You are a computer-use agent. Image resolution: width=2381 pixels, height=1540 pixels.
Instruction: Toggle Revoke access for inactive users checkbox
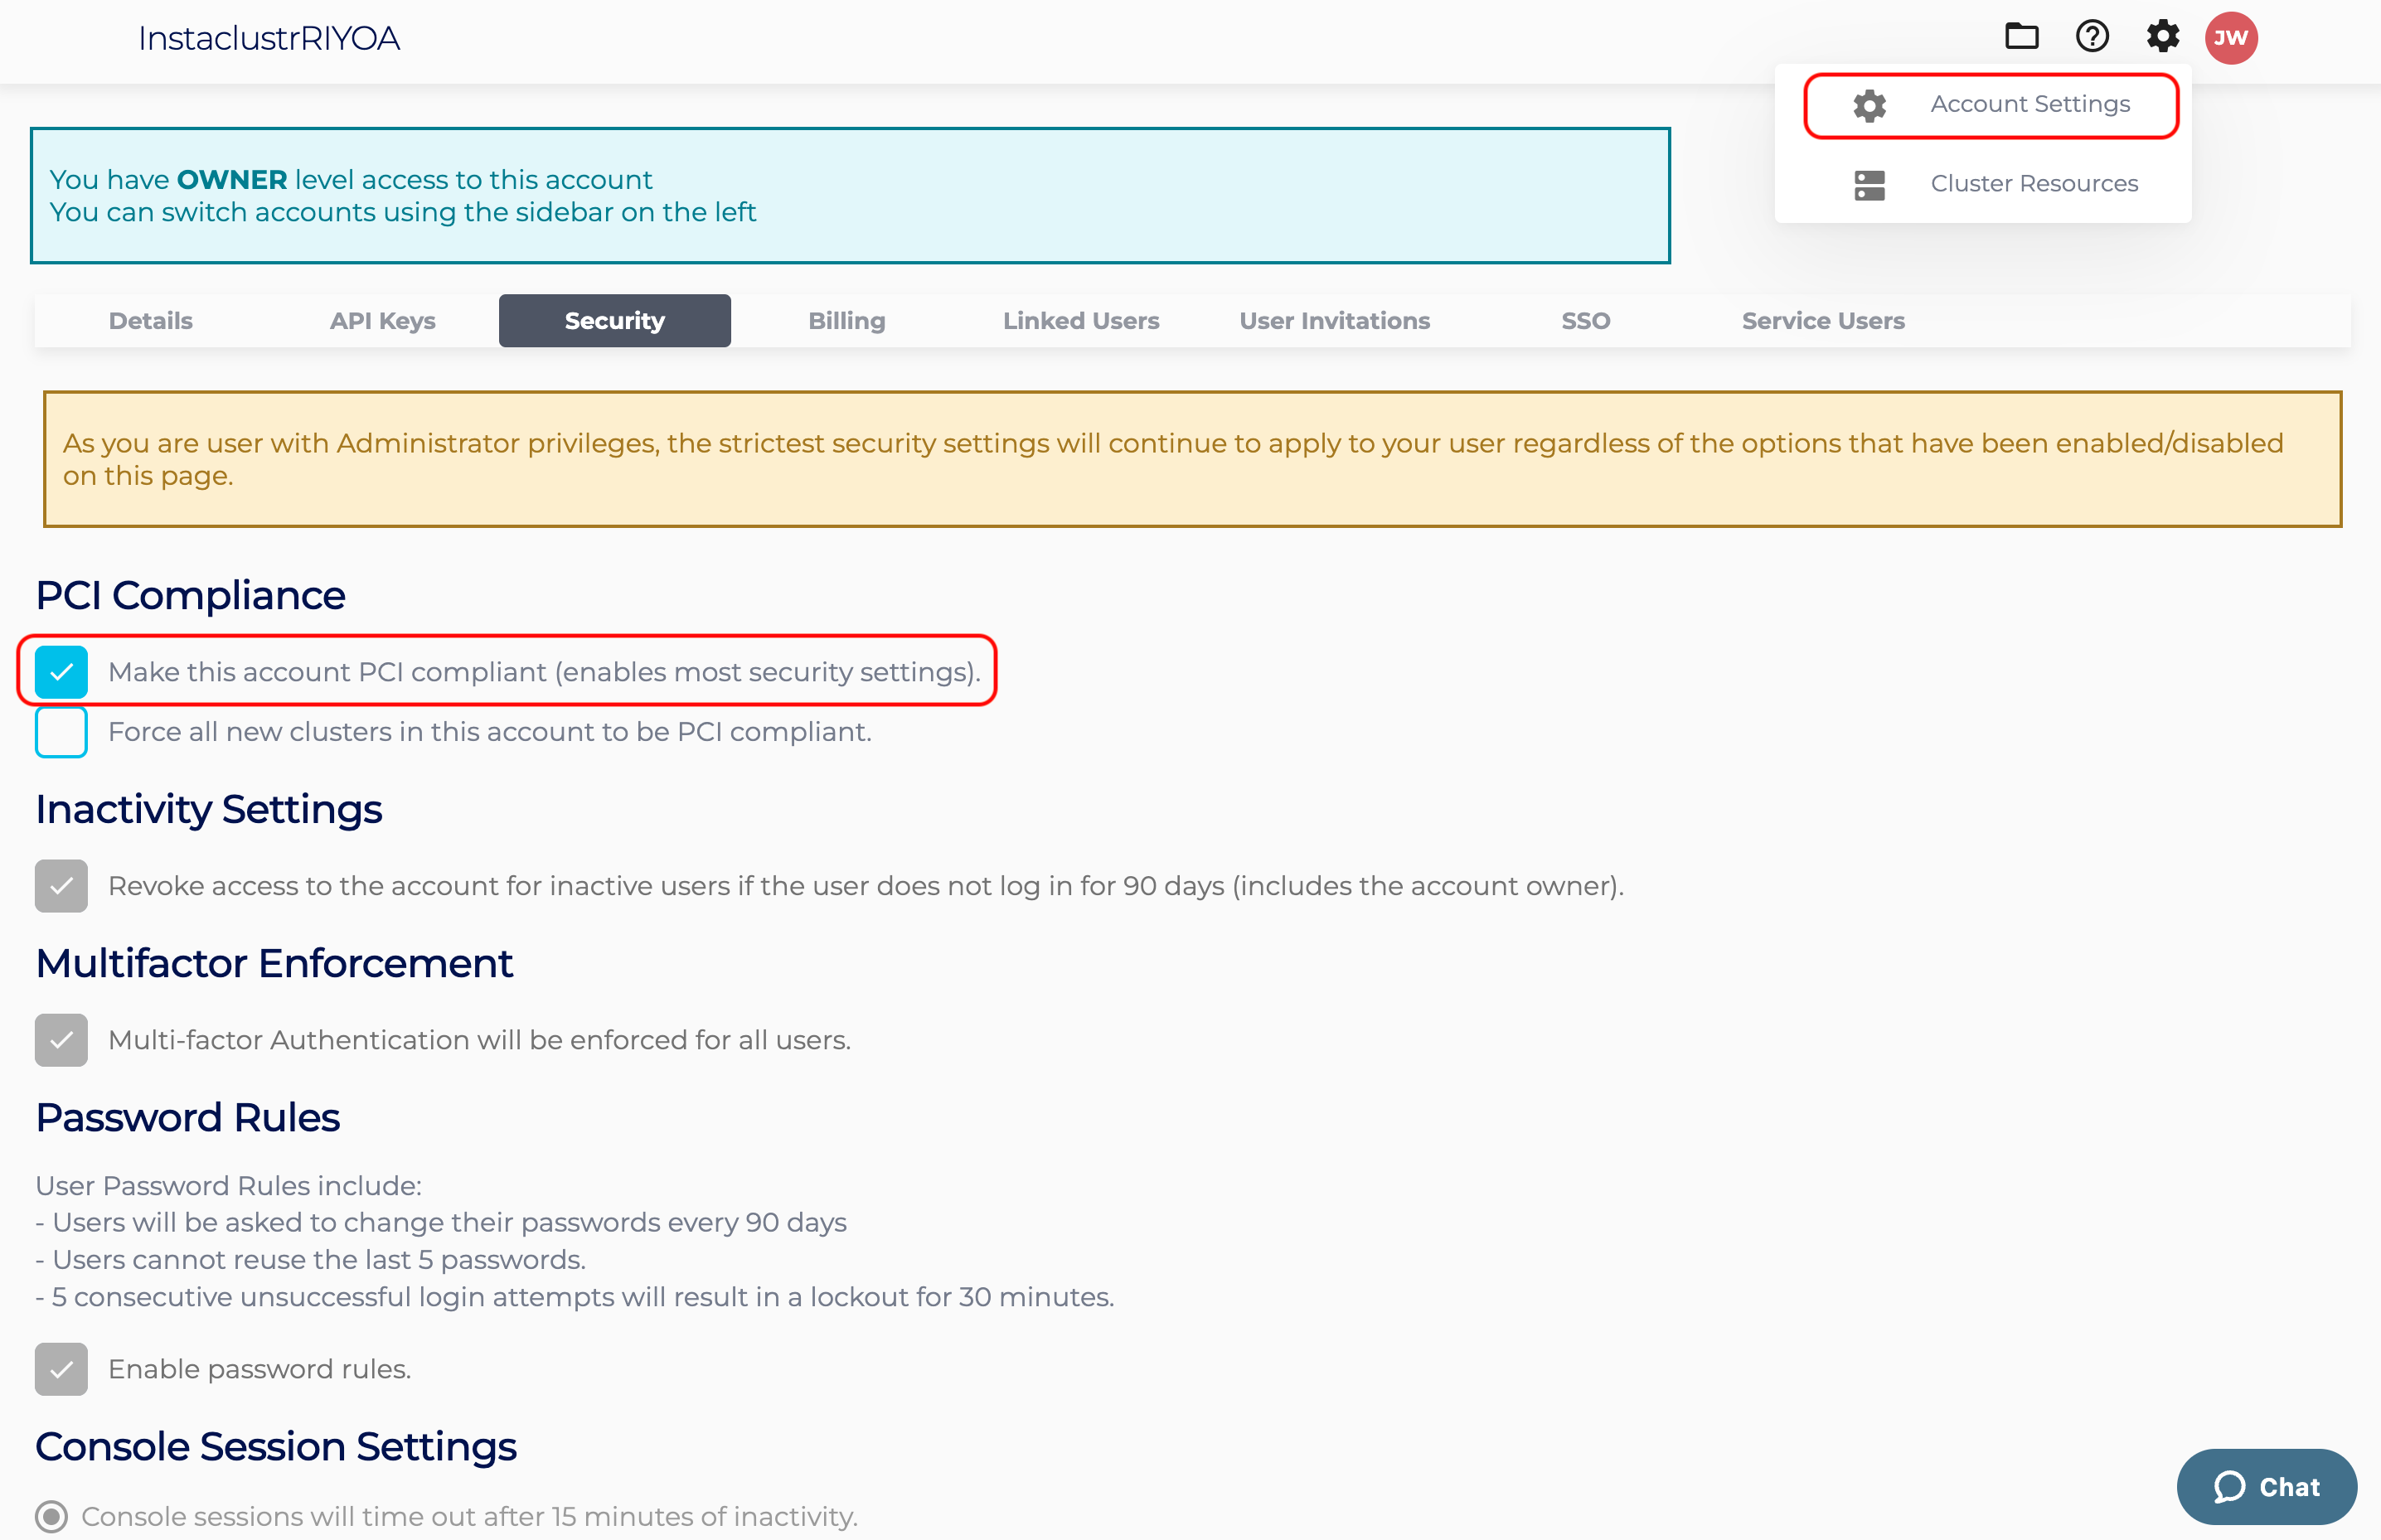point(61,886)
